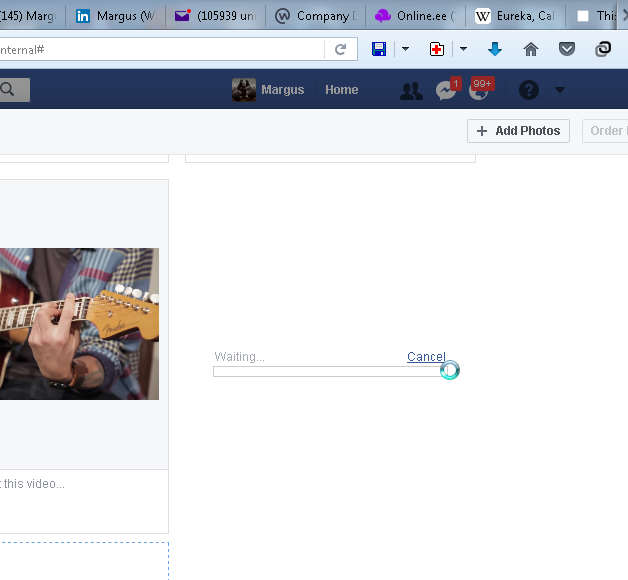Screen dimensions: 628x580
Task: Open the help question mark icon
Action: (529, 90)
